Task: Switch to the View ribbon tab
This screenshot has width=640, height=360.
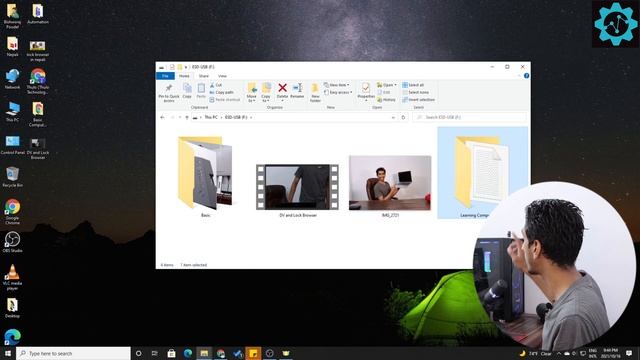Action: point(222,76)
